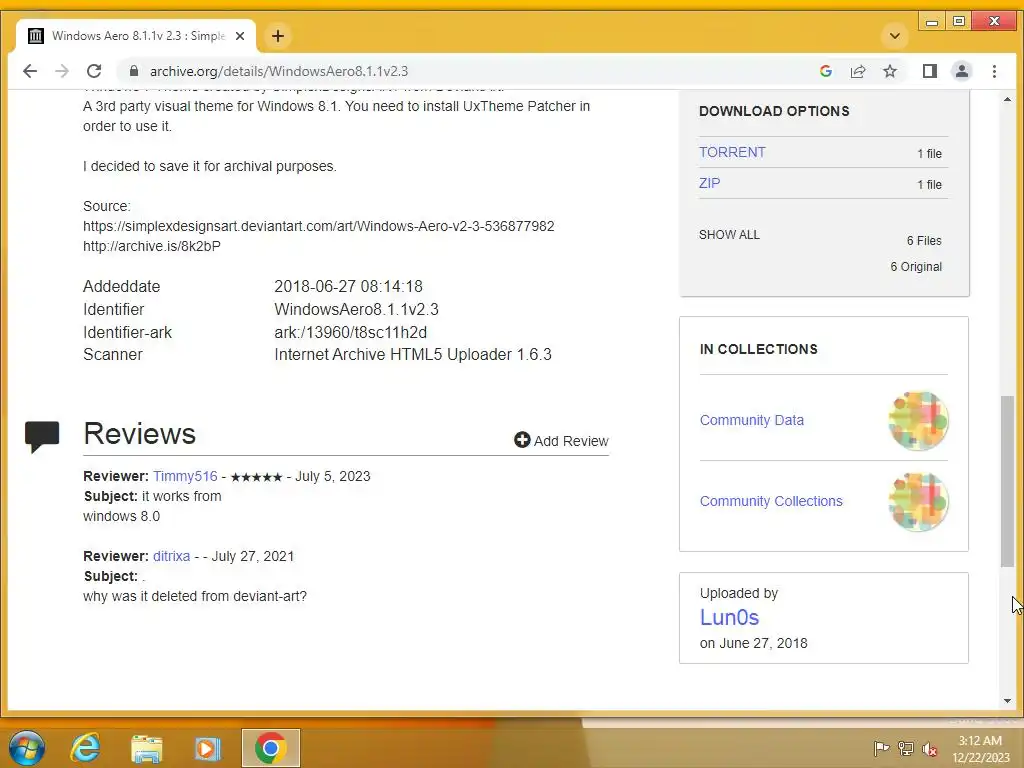The height and width of the screenshot is (768, 1024).
Task: Launch Internet Explorer from taskbar
Action: pos(86,748)
